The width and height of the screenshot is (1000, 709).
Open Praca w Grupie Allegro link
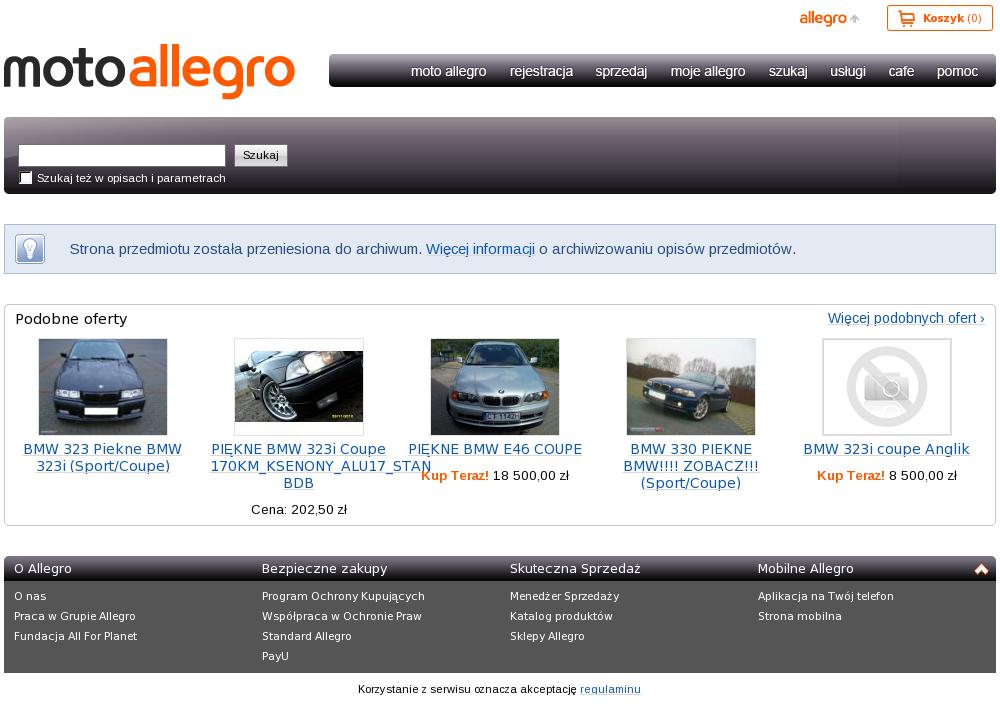pos(75,616)
